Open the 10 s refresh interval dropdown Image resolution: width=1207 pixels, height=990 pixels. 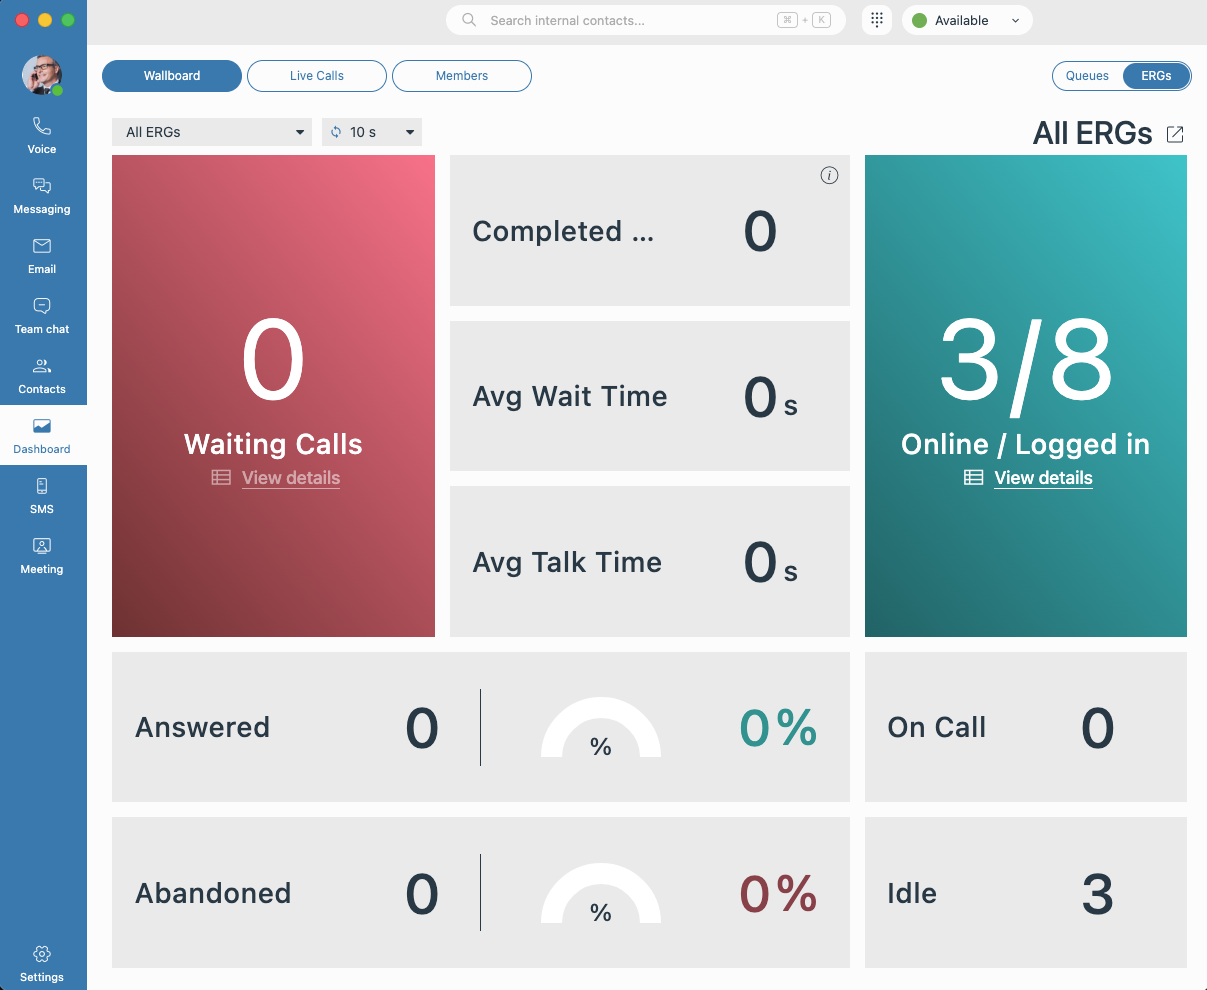tap(372, 132)
